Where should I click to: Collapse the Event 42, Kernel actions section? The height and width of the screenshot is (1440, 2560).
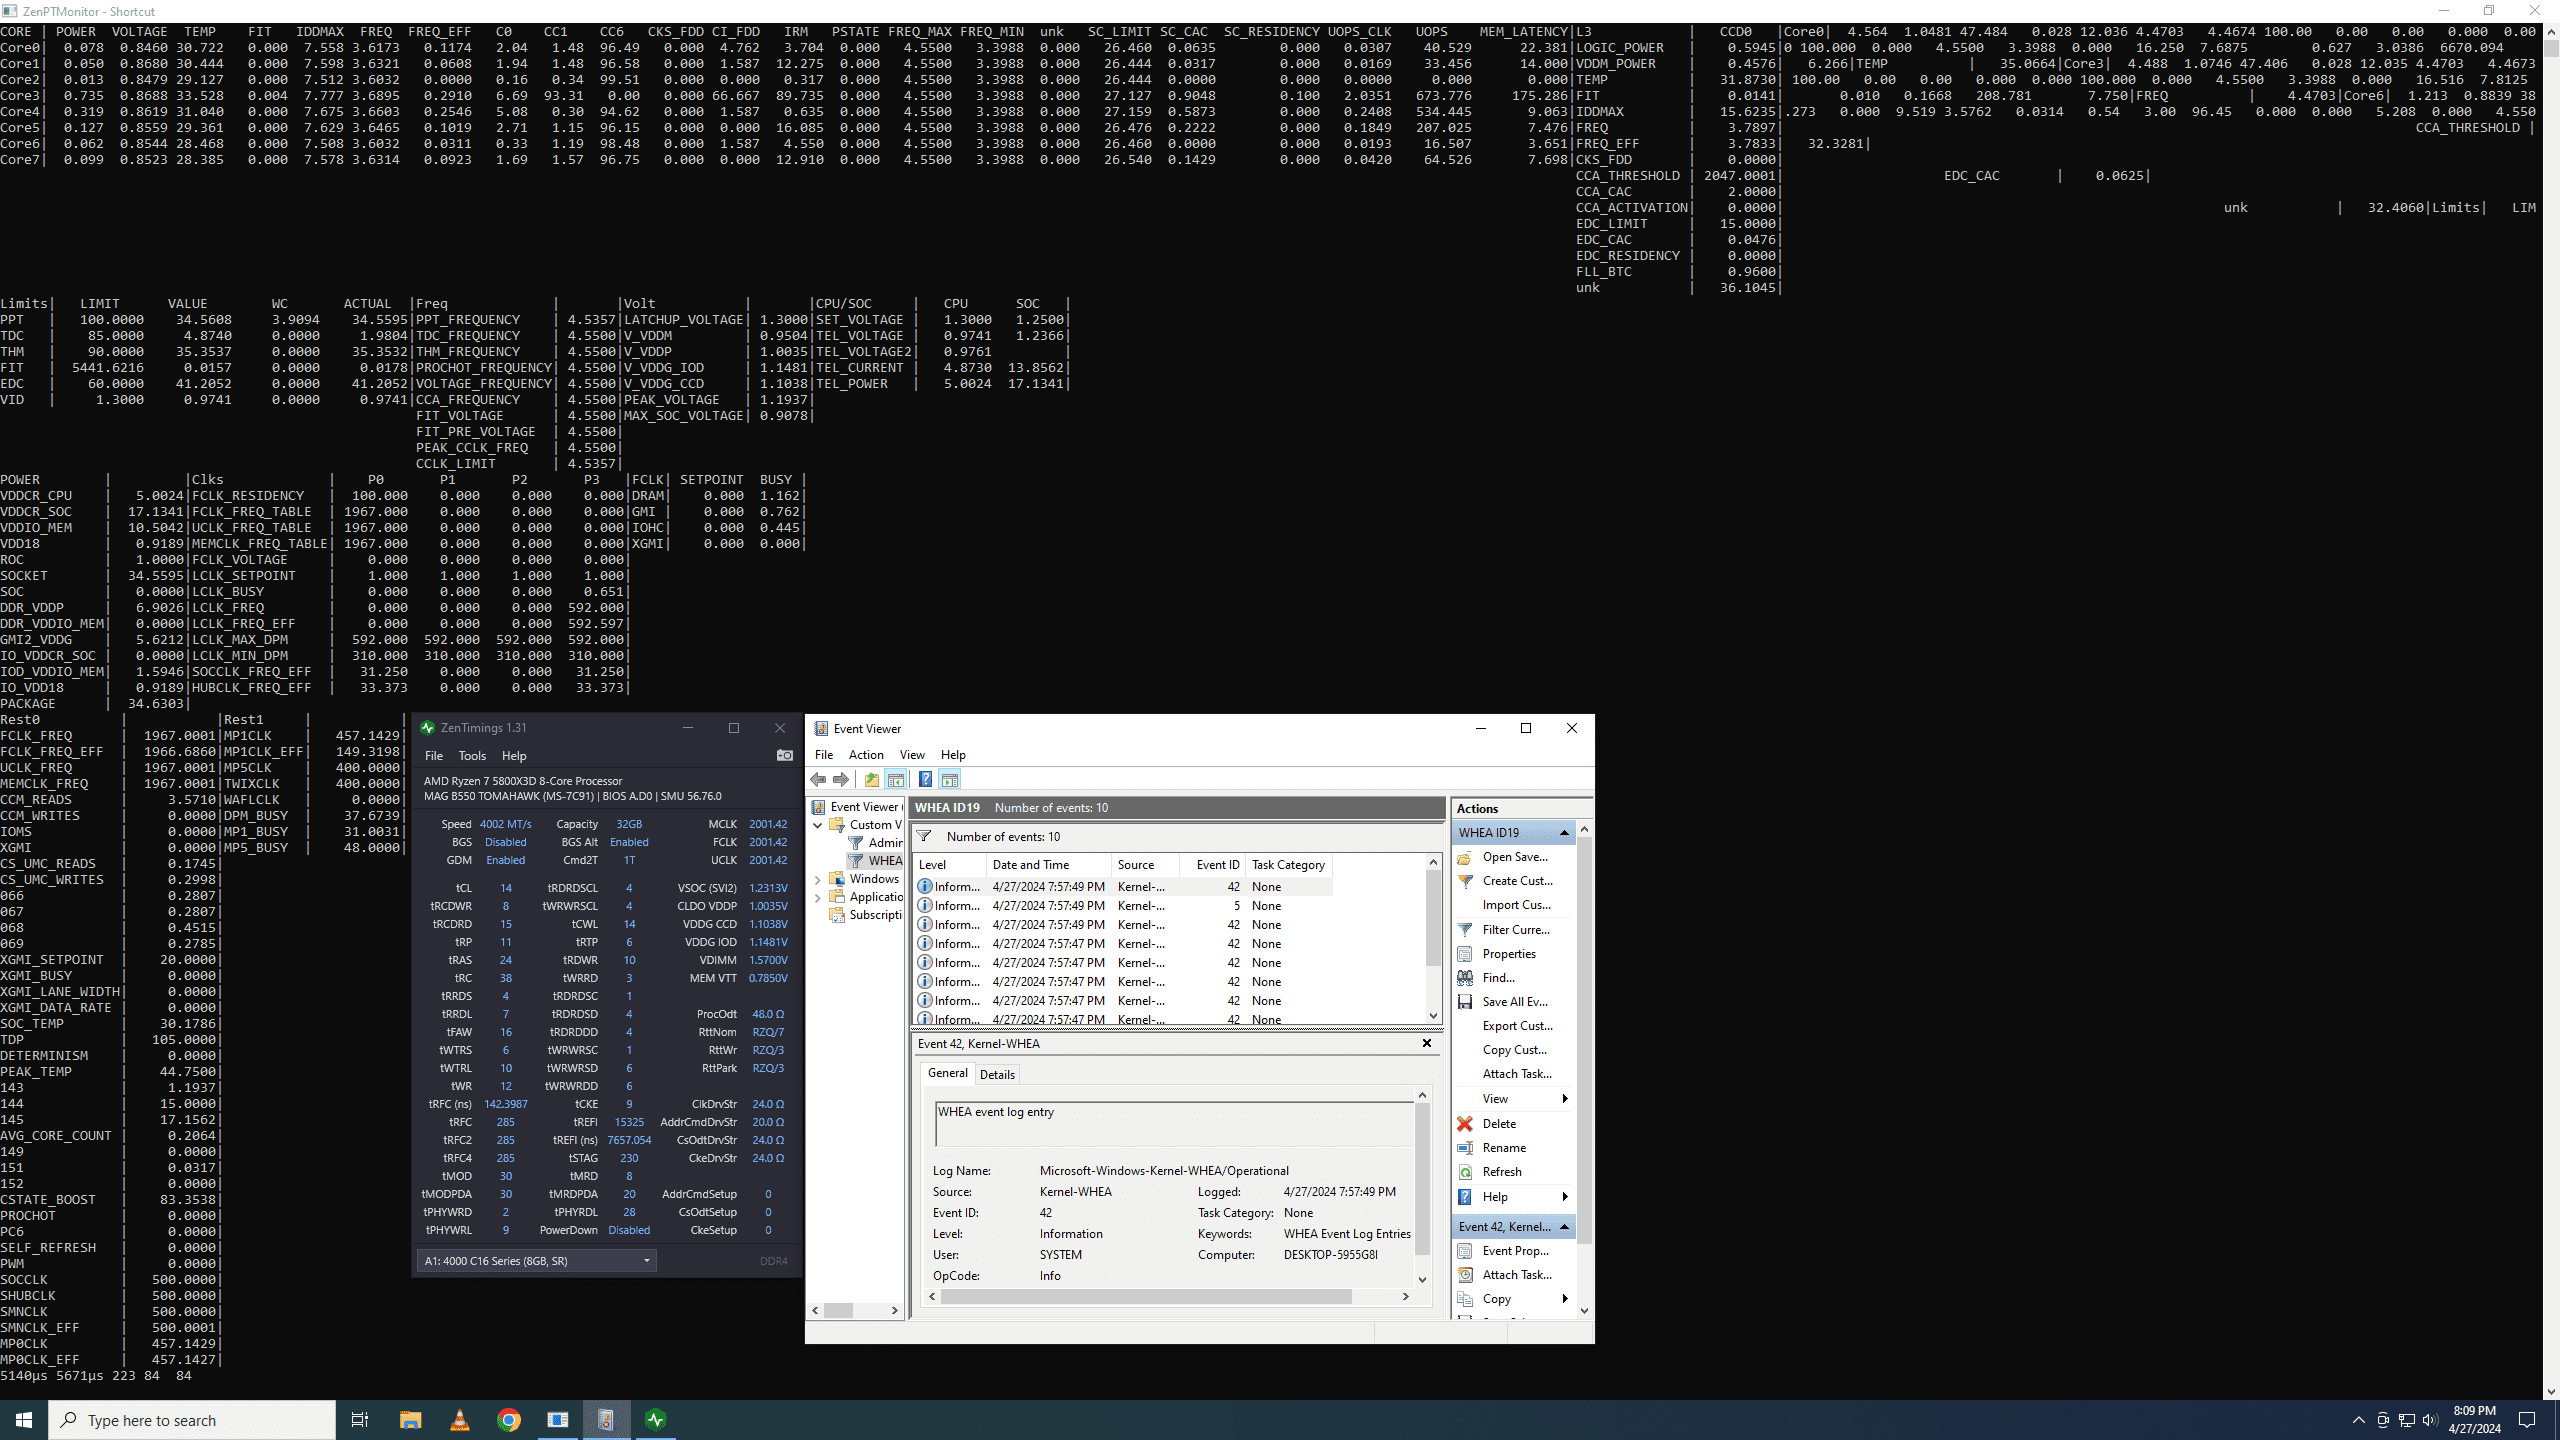pyautogui.click(x=1565, y=1227)
